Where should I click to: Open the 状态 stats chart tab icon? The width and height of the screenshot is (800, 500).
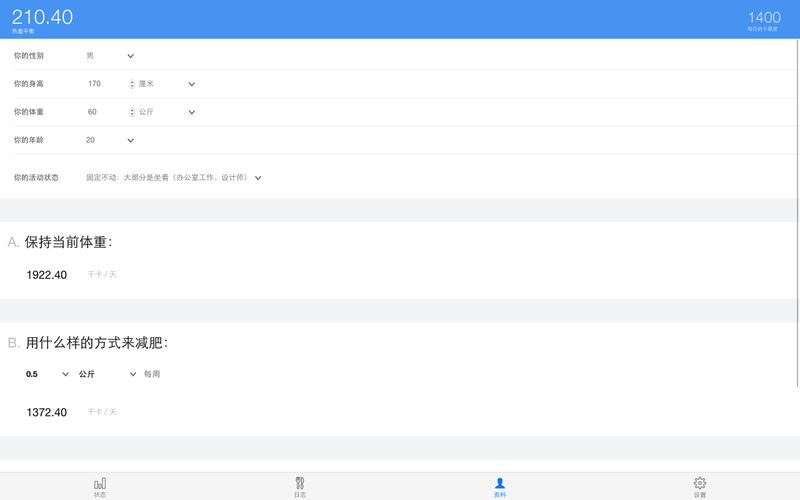100,483
